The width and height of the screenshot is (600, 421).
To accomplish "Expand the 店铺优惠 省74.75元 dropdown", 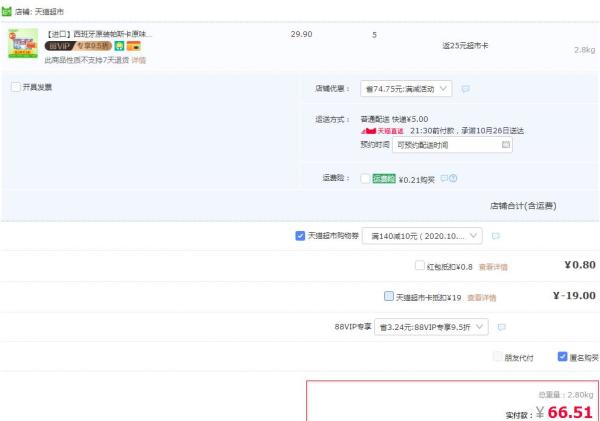I will point(406,89).
